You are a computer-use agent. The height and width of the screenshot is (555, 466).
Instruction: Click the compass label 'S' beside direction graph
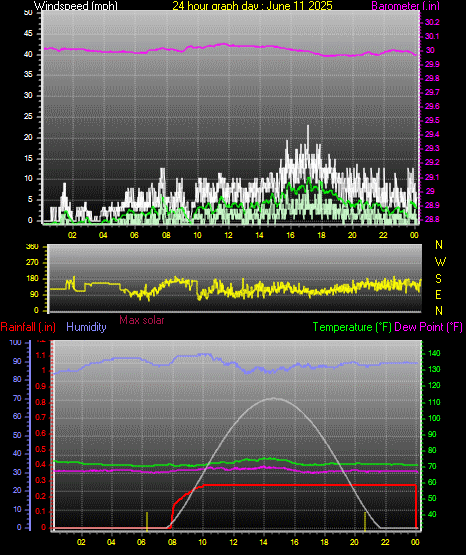tap(438, 279)
